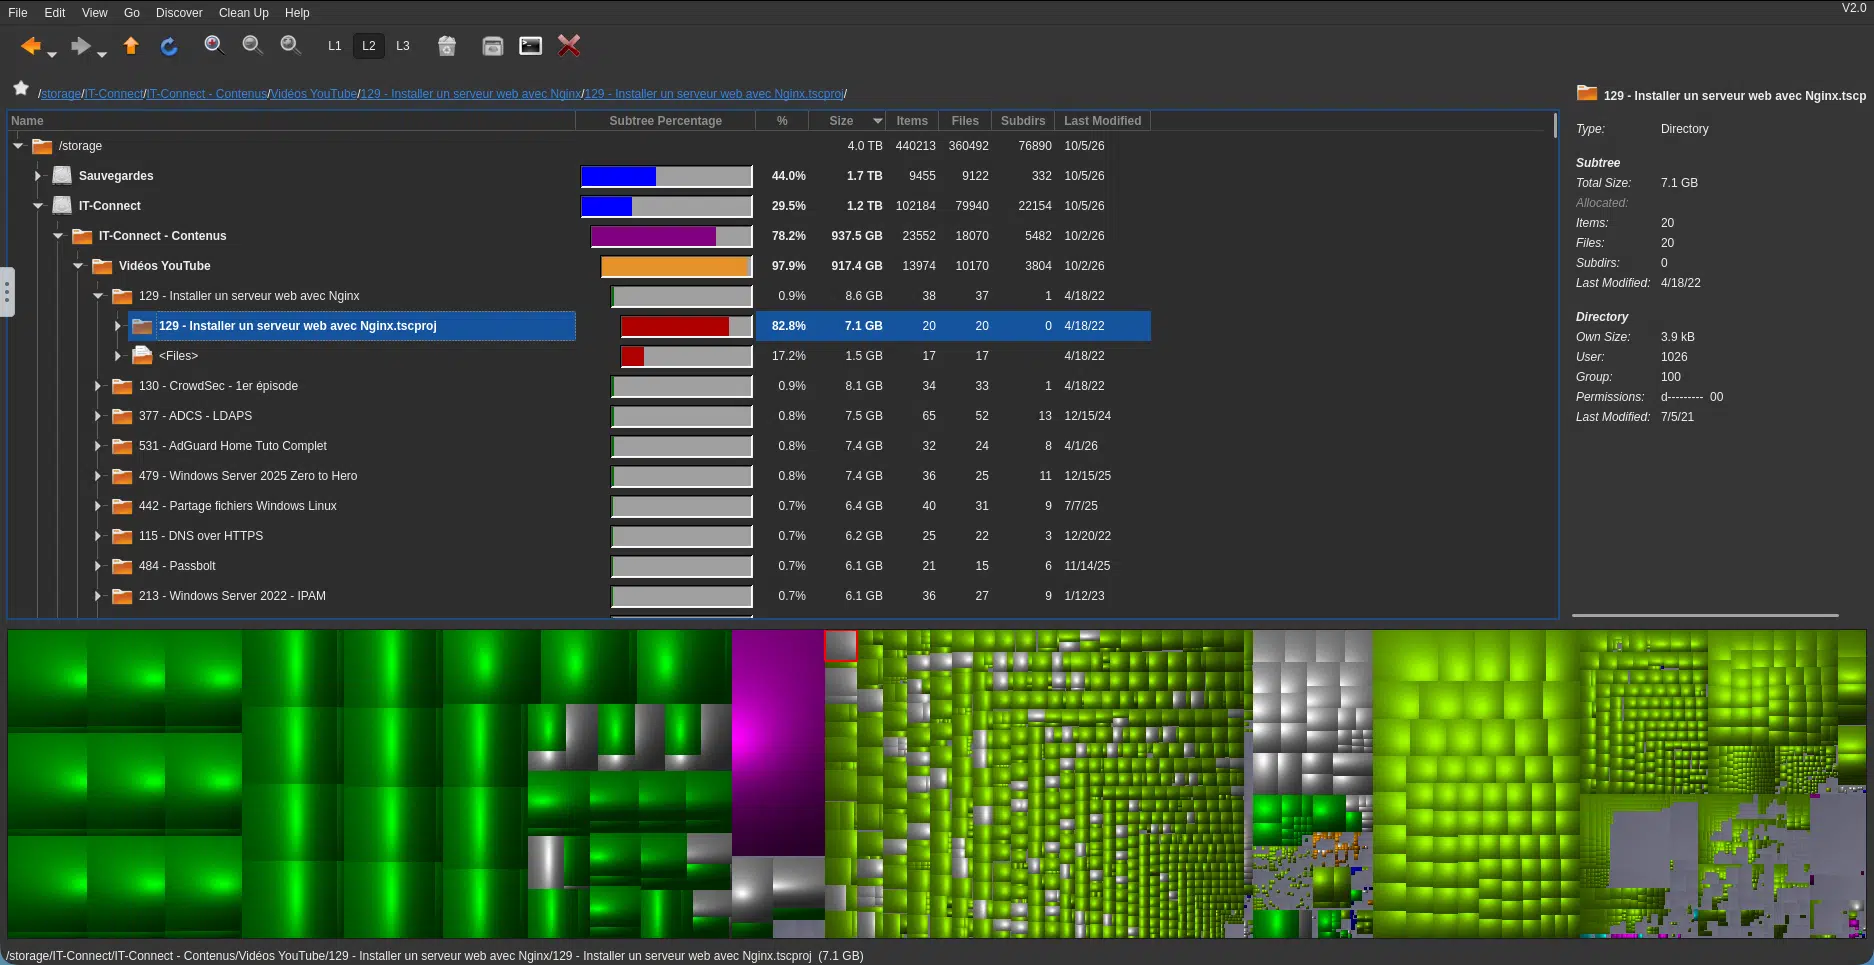Expand the <Files> entry
The image size is (1874, 965).
[x=118, y=356]
